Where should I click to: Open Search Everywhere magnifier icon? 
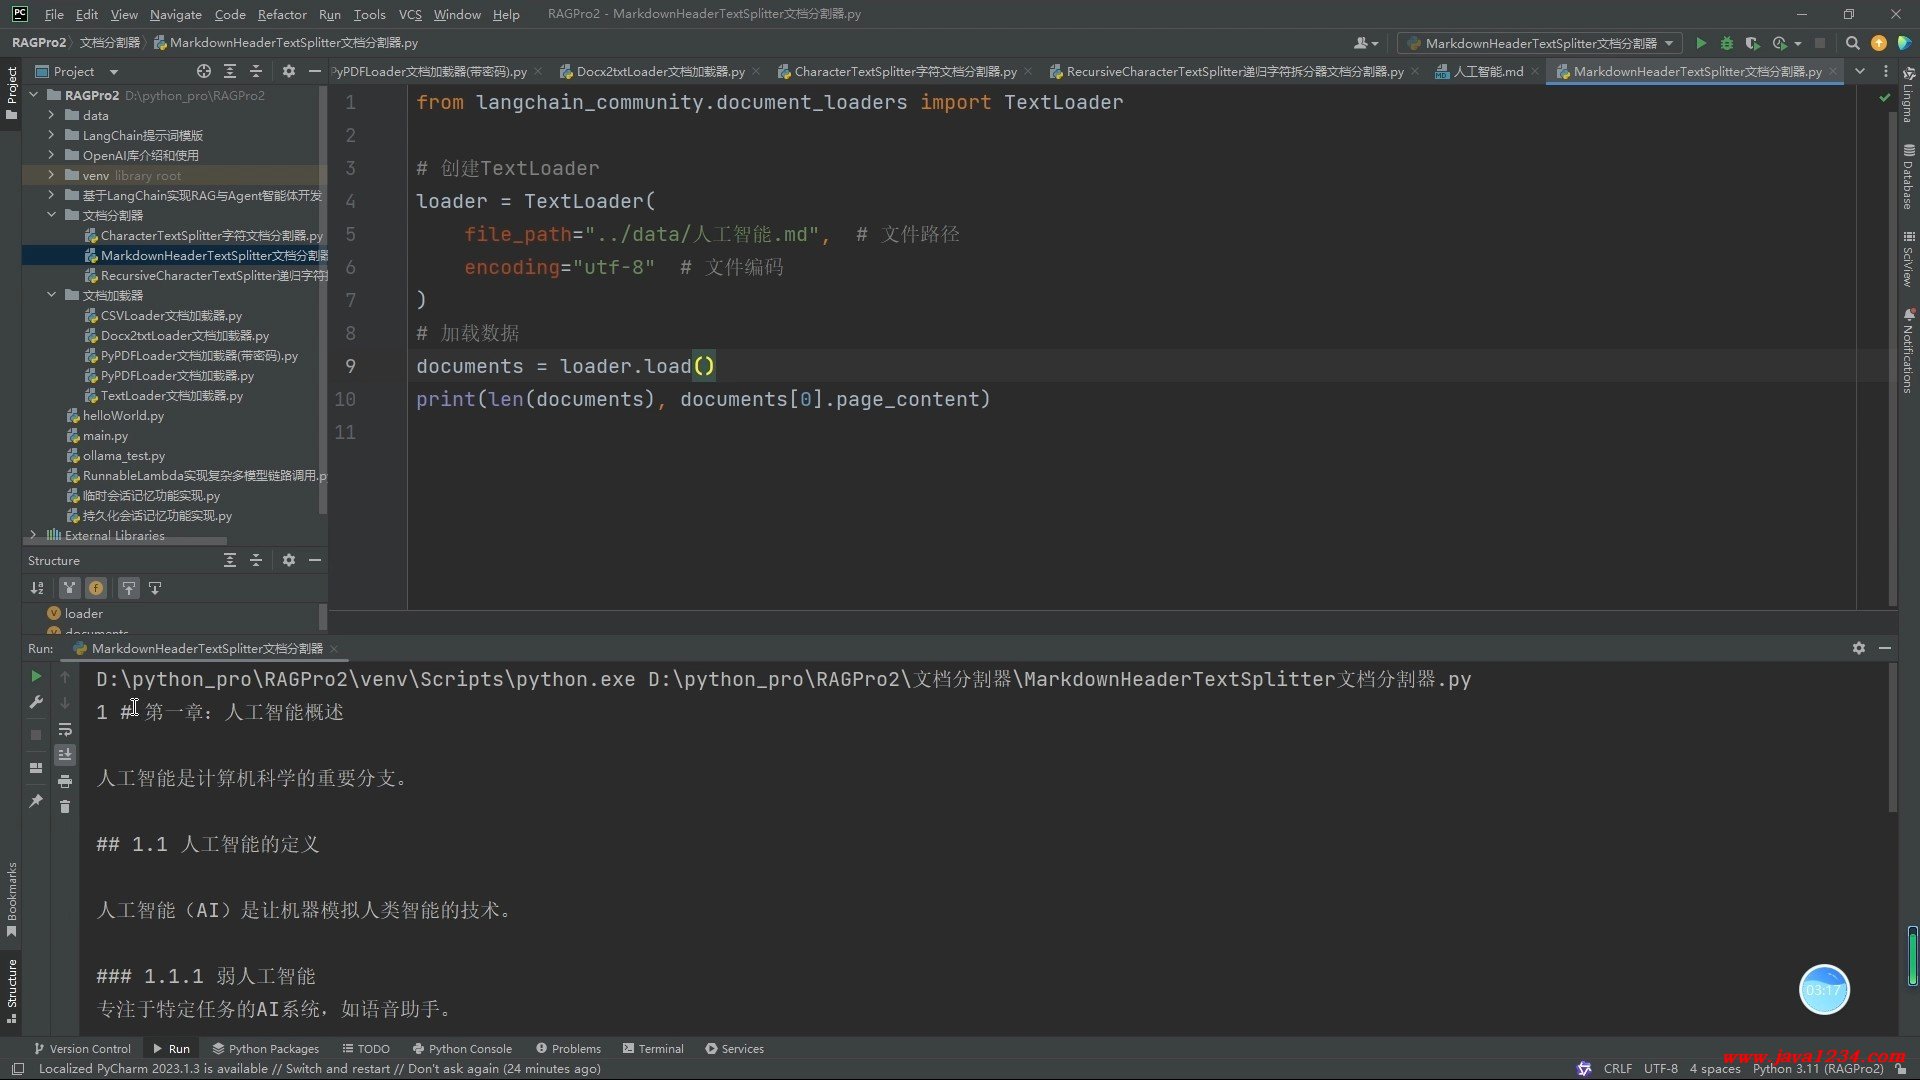point(1852,43)
